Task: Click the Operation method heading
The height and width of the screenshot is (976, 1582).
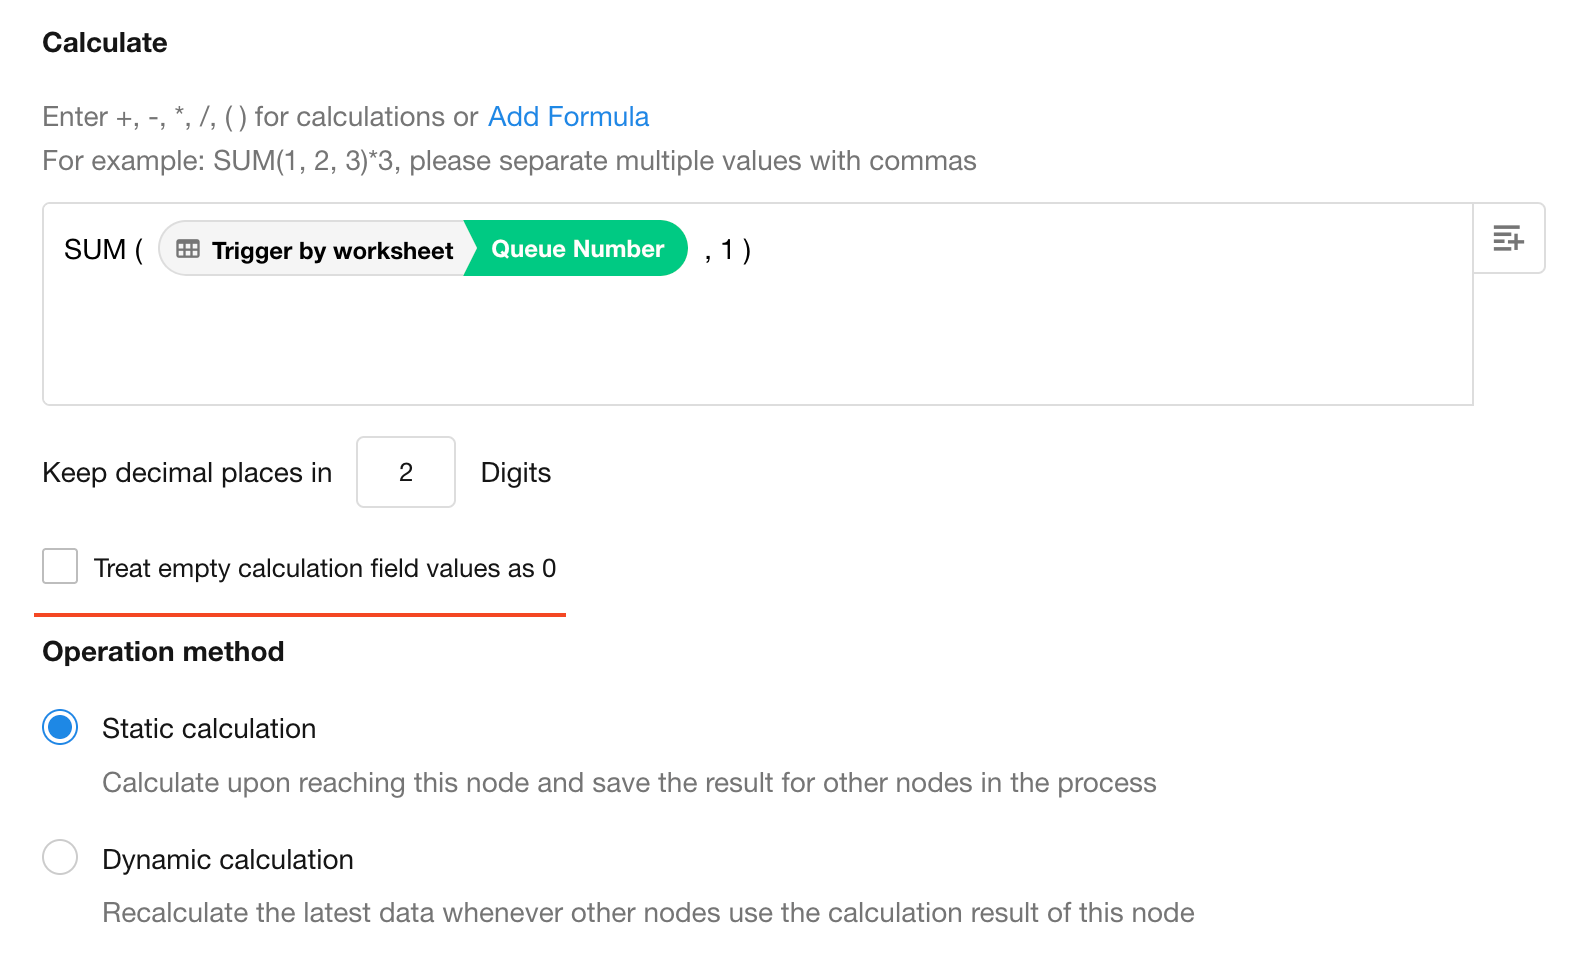Action: click(163, 651)
